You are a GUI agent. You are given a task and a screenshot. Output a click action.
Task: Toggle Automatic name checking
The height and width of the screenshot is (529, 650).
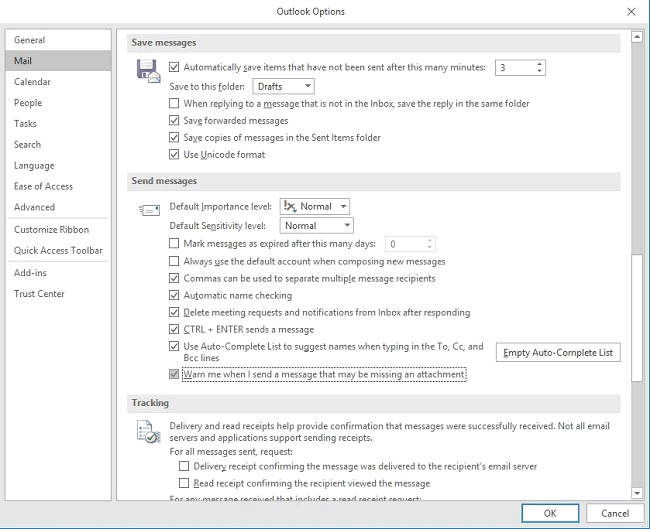tap(174, 295)
